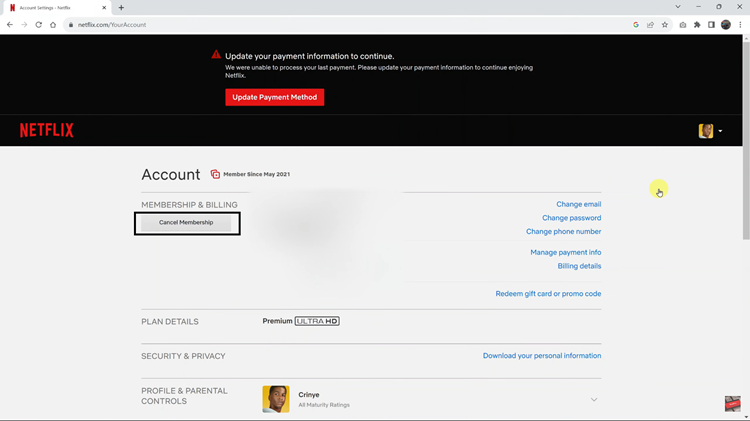Image resolution: width=750 pixels, height=421 pixels.
Task: Select the Account Settings - Netflix tab
Action: 57,8
